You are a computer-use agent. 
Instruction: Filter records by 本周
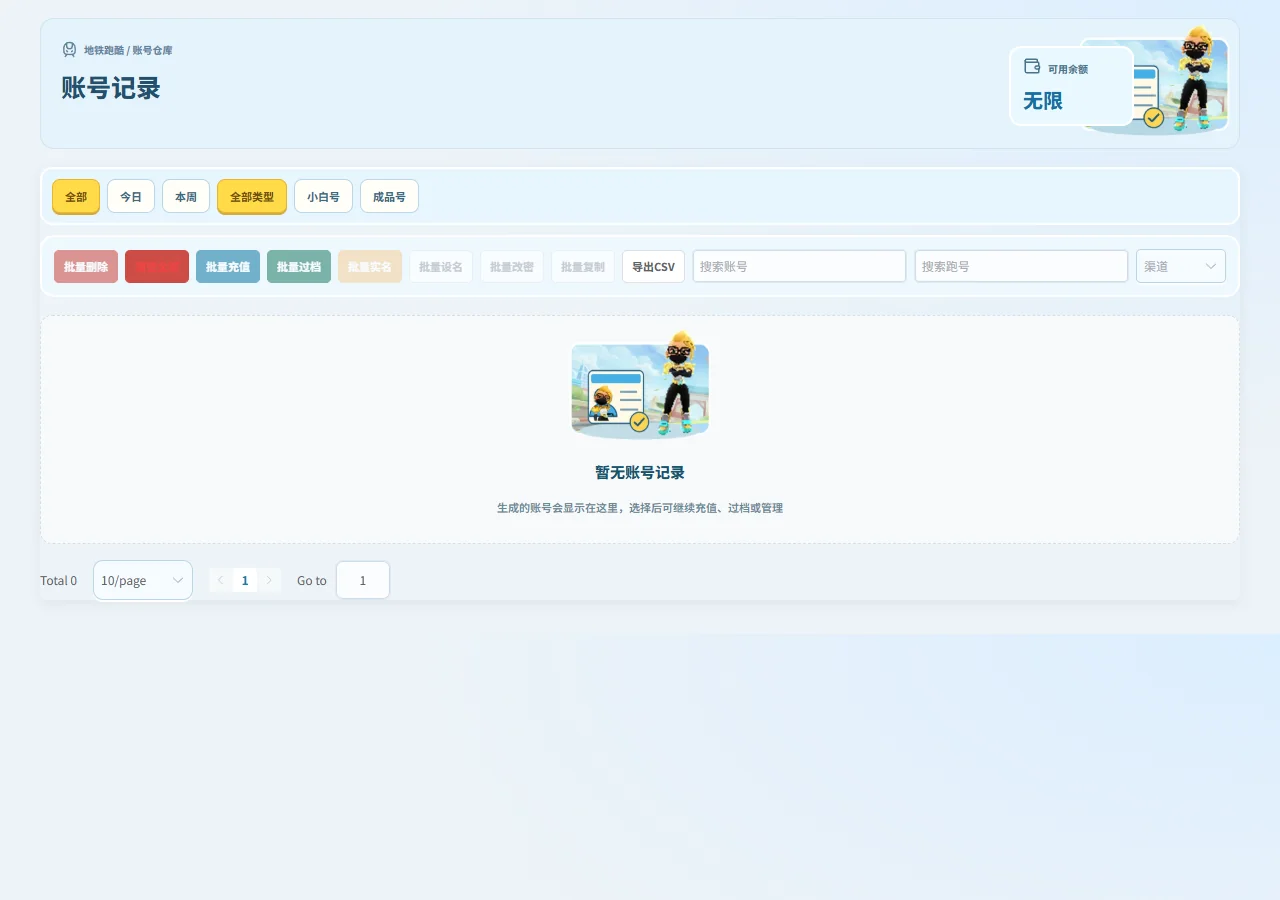pos(186,196)
